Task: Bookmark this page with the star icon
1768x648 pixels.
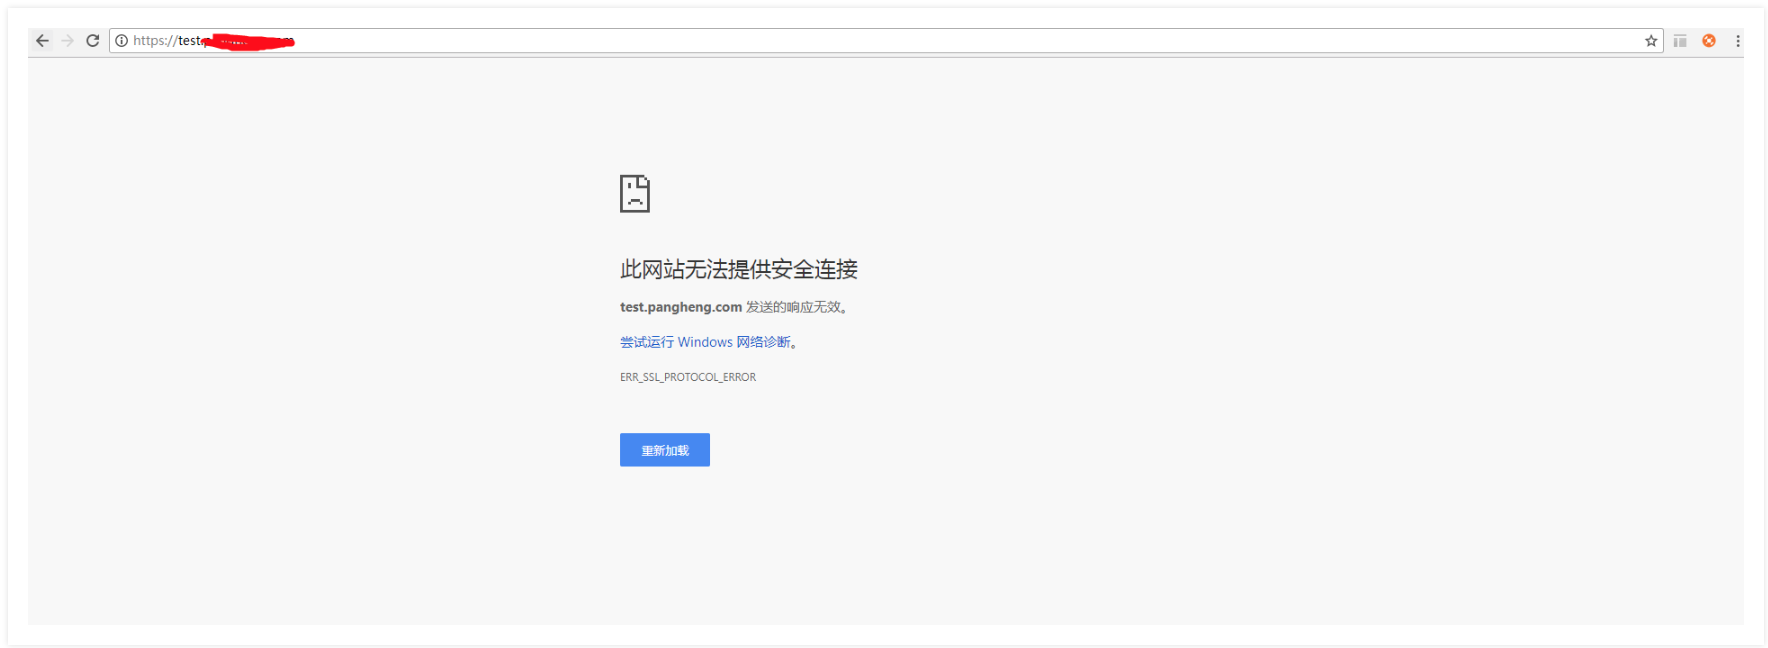Action: tap(1651, 41)
